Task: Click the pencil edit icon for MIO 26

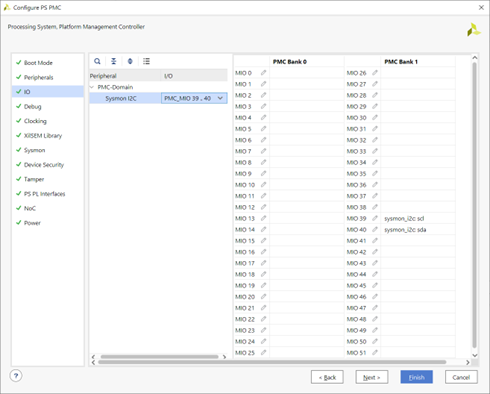Action: pos(375,73)
